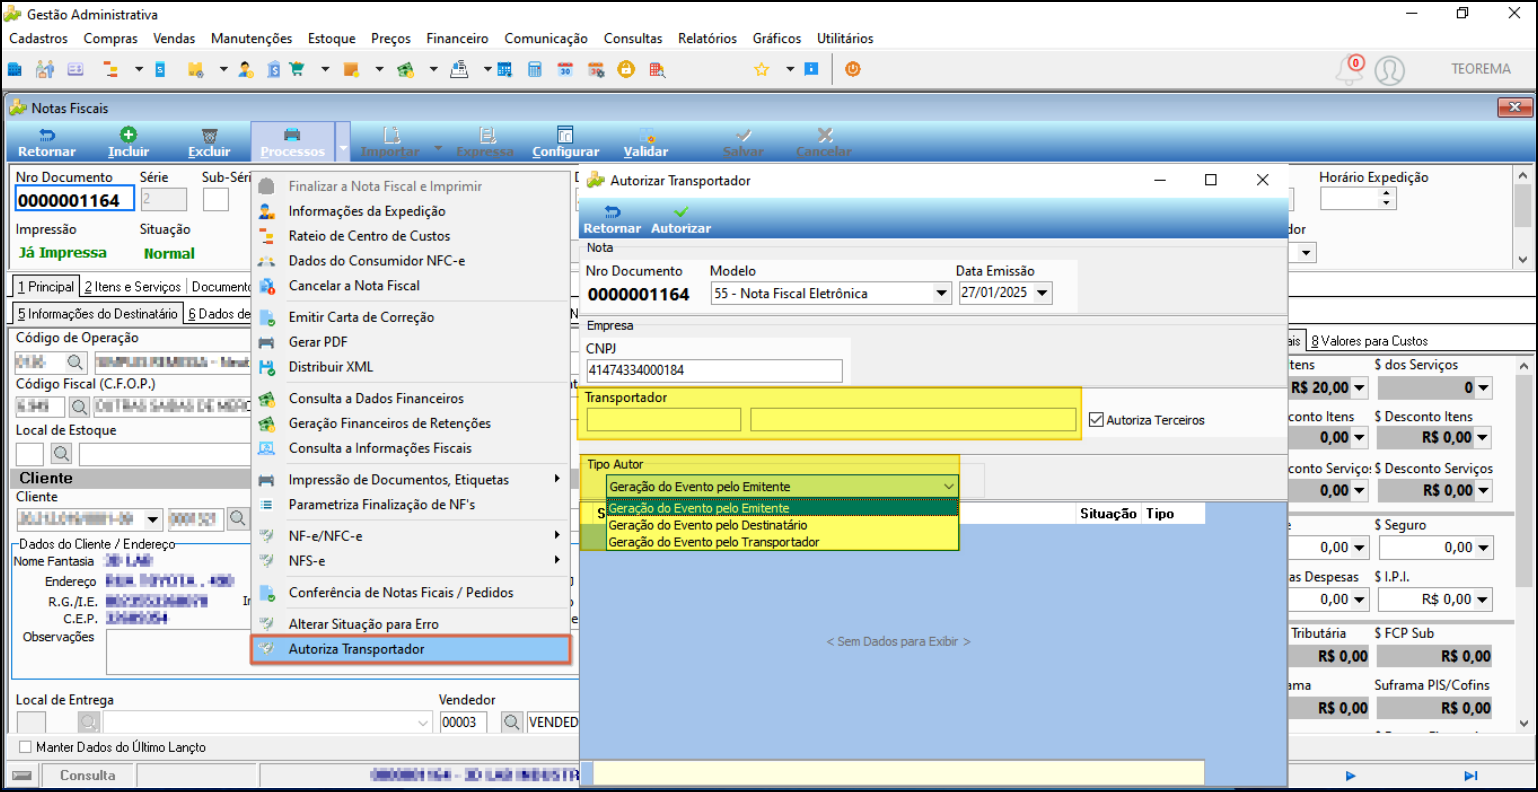This screenshot has width=1538, height=792.
Task: Open the Relatórios menu in the menu bar
Action: click(707, 38)
